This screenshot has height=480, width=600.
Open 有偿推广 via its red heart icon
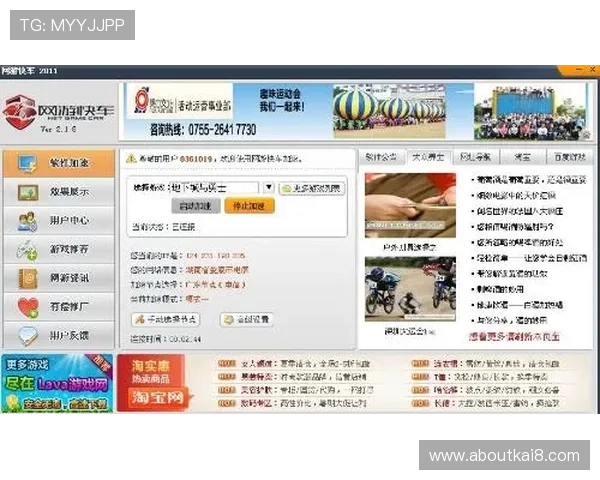pyautogui.click(x=28, y=307)
